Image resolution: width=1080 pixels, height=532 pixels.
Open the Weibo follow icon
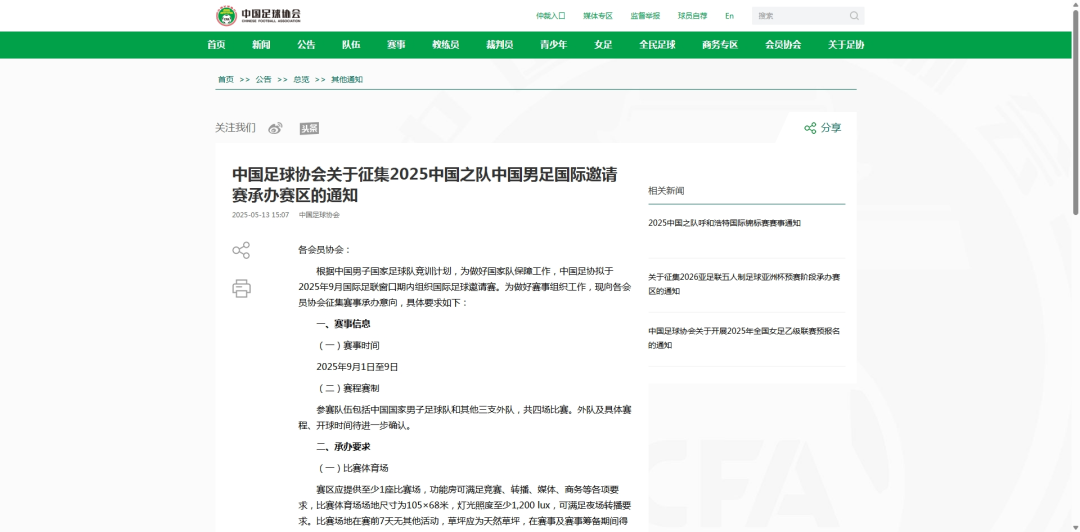pos(276,128)
